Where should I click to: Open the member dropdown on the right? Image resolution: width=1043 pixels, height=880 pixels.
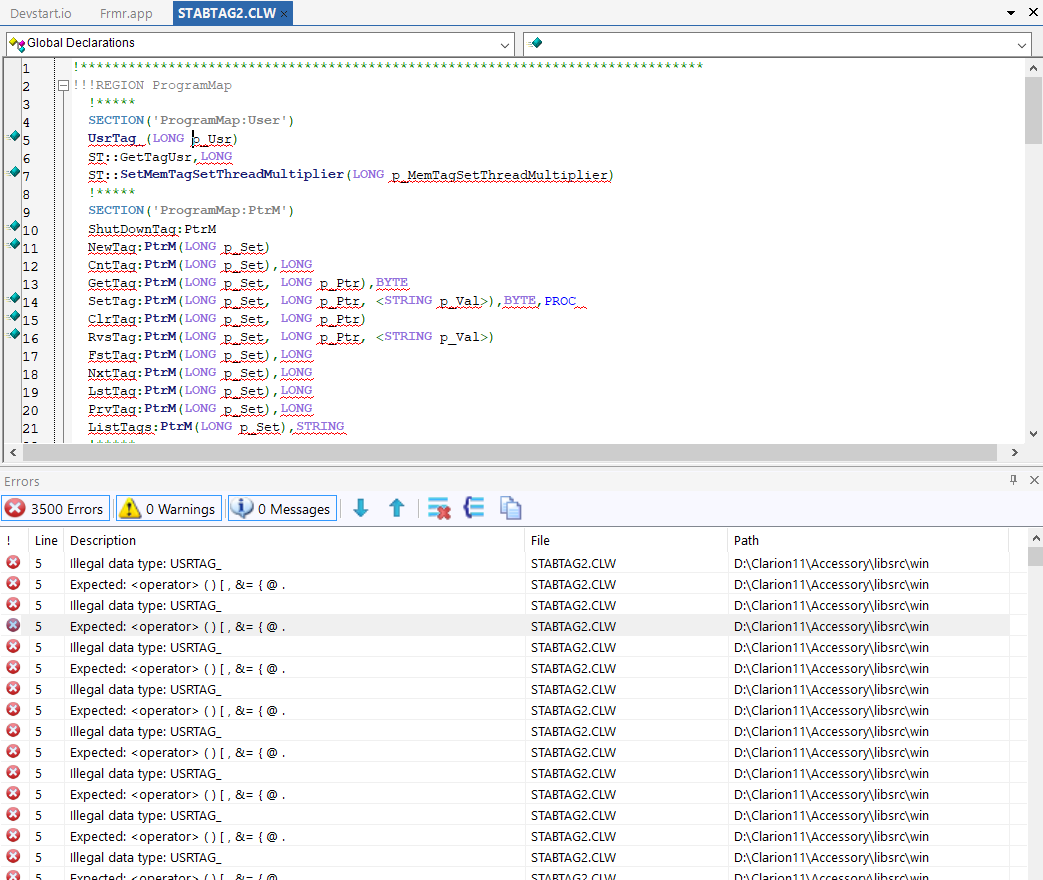tap(1021, 44)
